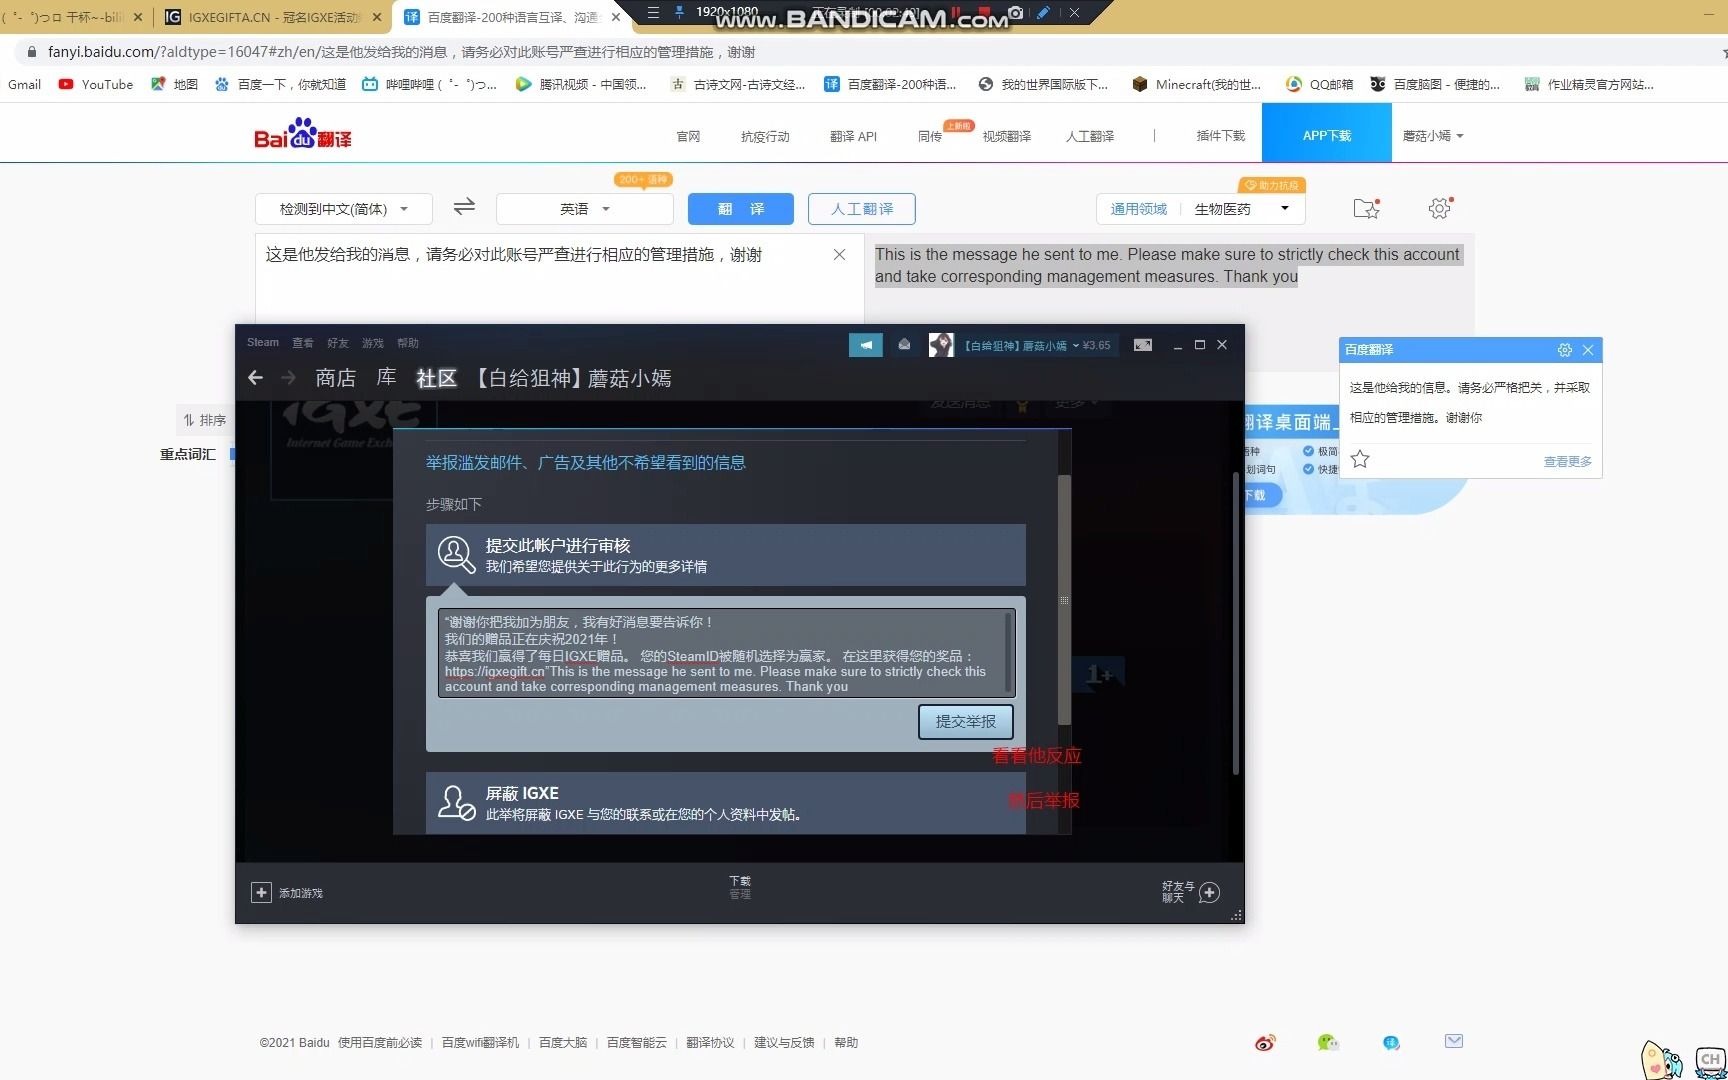Swap source and target languages icon
This screenshot has width=1728, height=1080.
click(x=464, y=207)
